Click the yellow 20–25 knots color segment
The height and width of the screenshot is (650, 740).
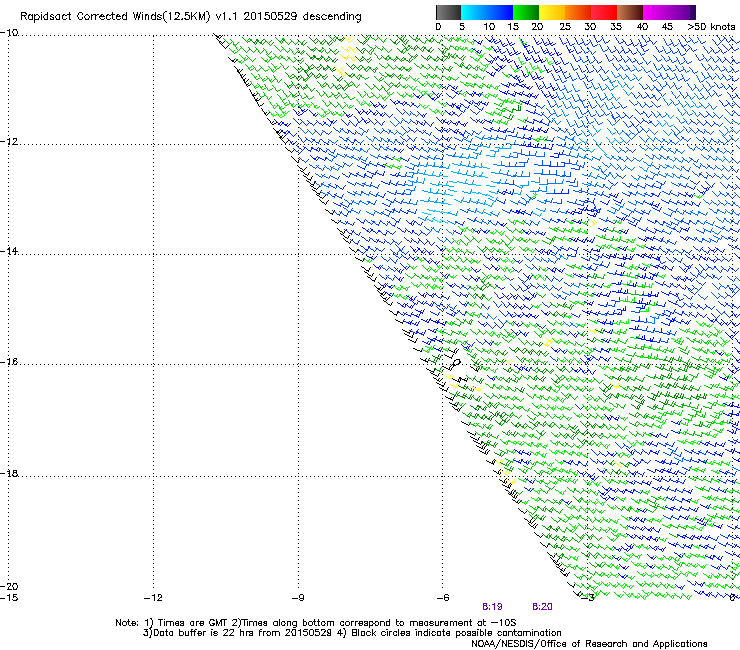point(552,12)
